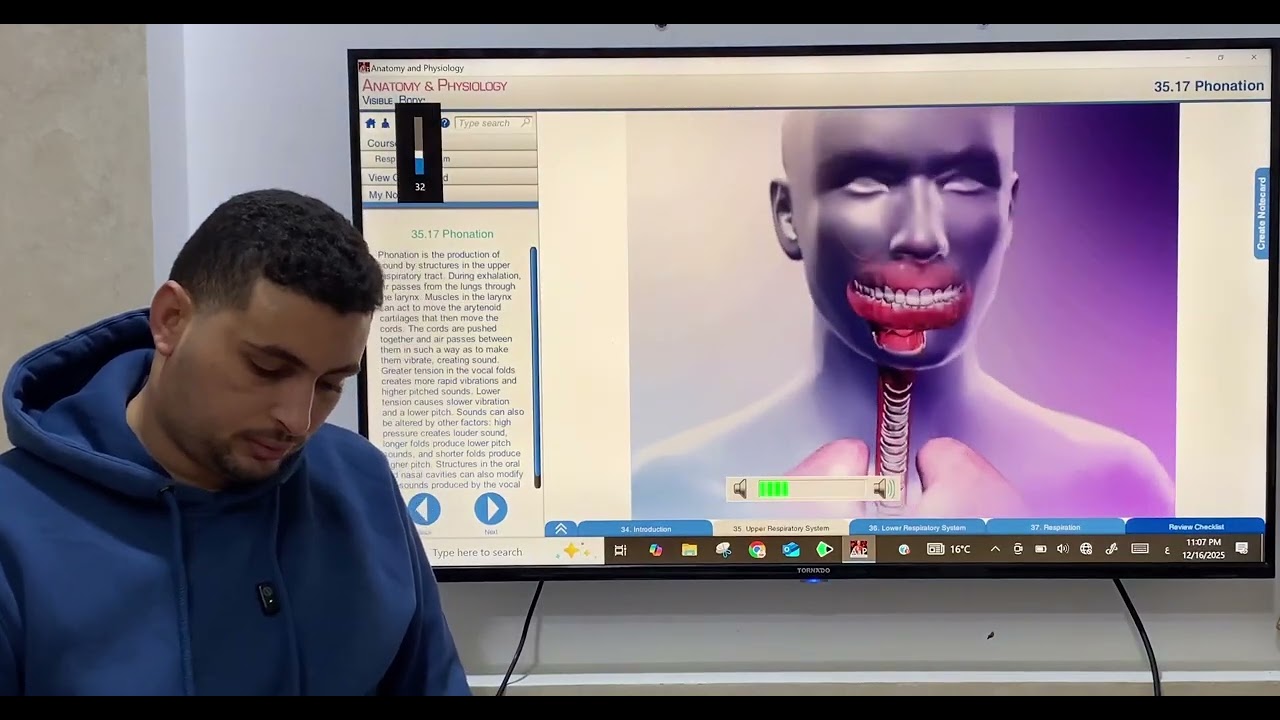Screen dimensions: 1280x720
Task: Click the phonation head animation viewport
Action: 902,310
